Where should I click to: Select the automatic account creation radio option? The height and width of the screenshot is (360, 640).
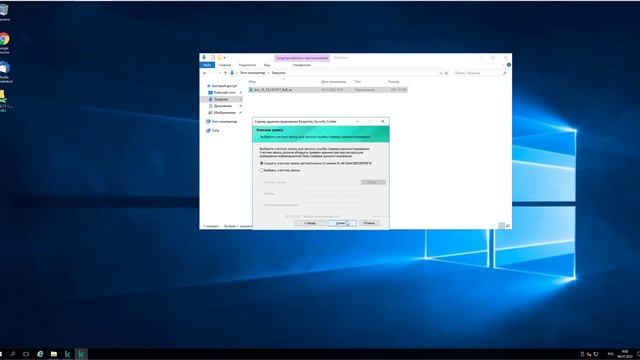pos(262,163)
